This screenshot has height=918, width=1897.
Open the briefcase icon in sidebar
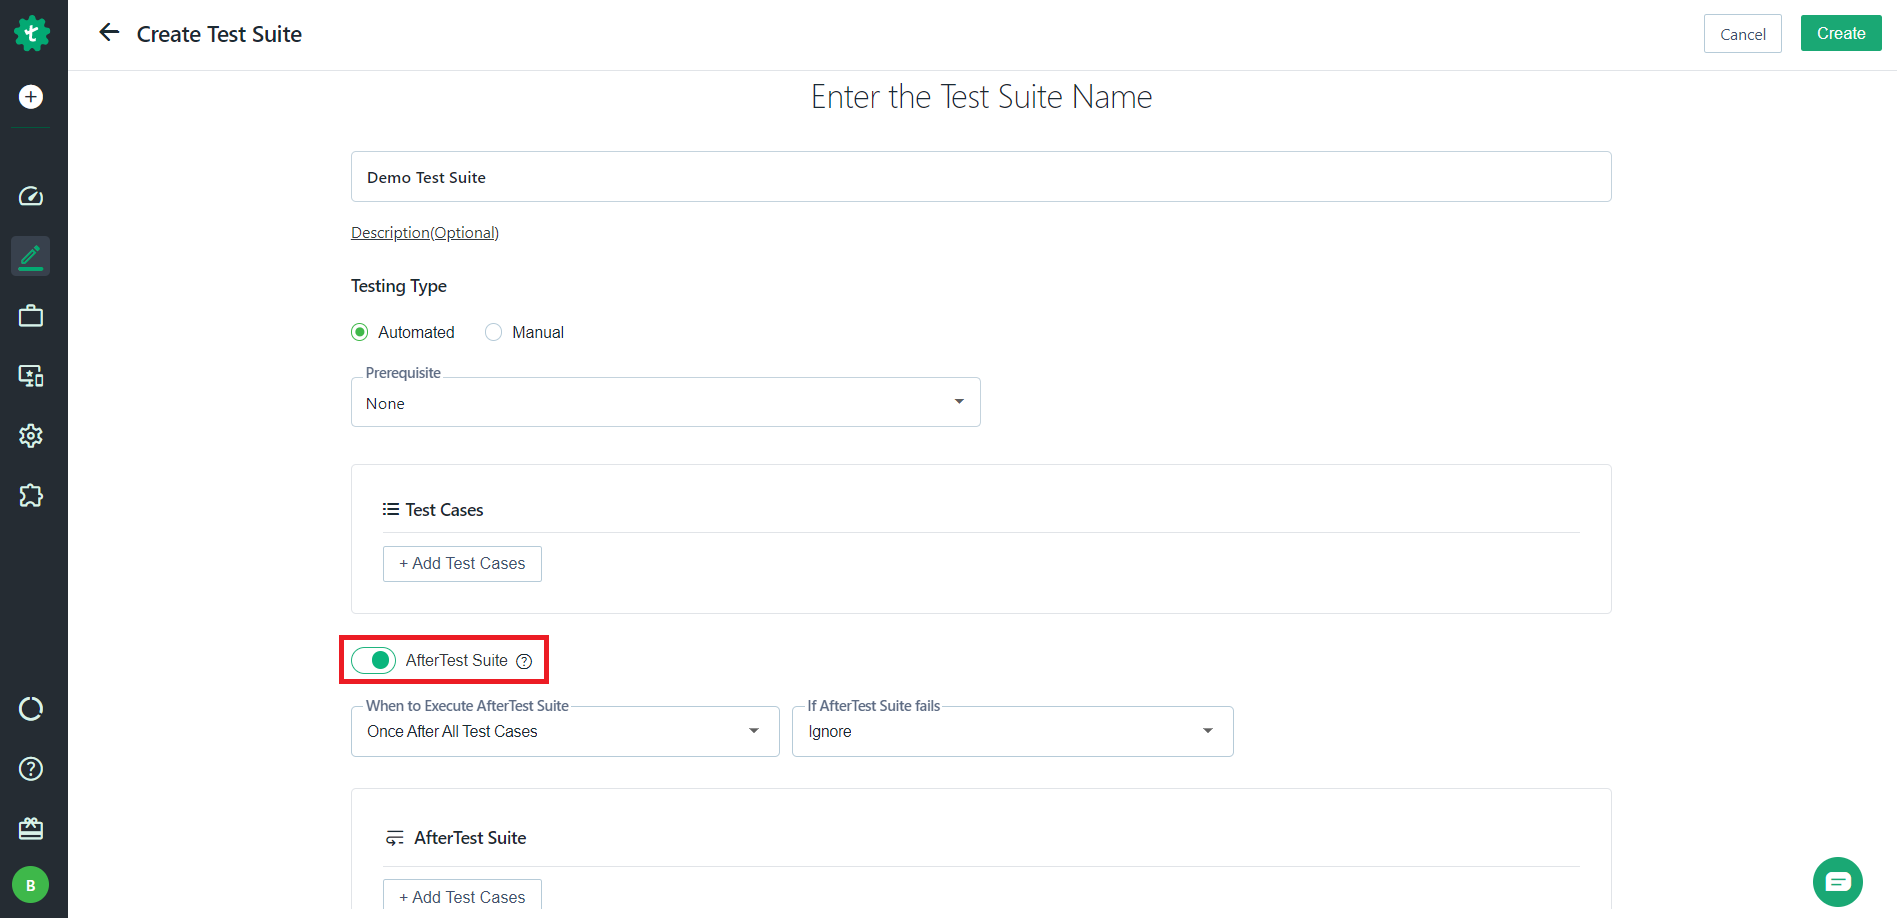(x=31, y=316)
